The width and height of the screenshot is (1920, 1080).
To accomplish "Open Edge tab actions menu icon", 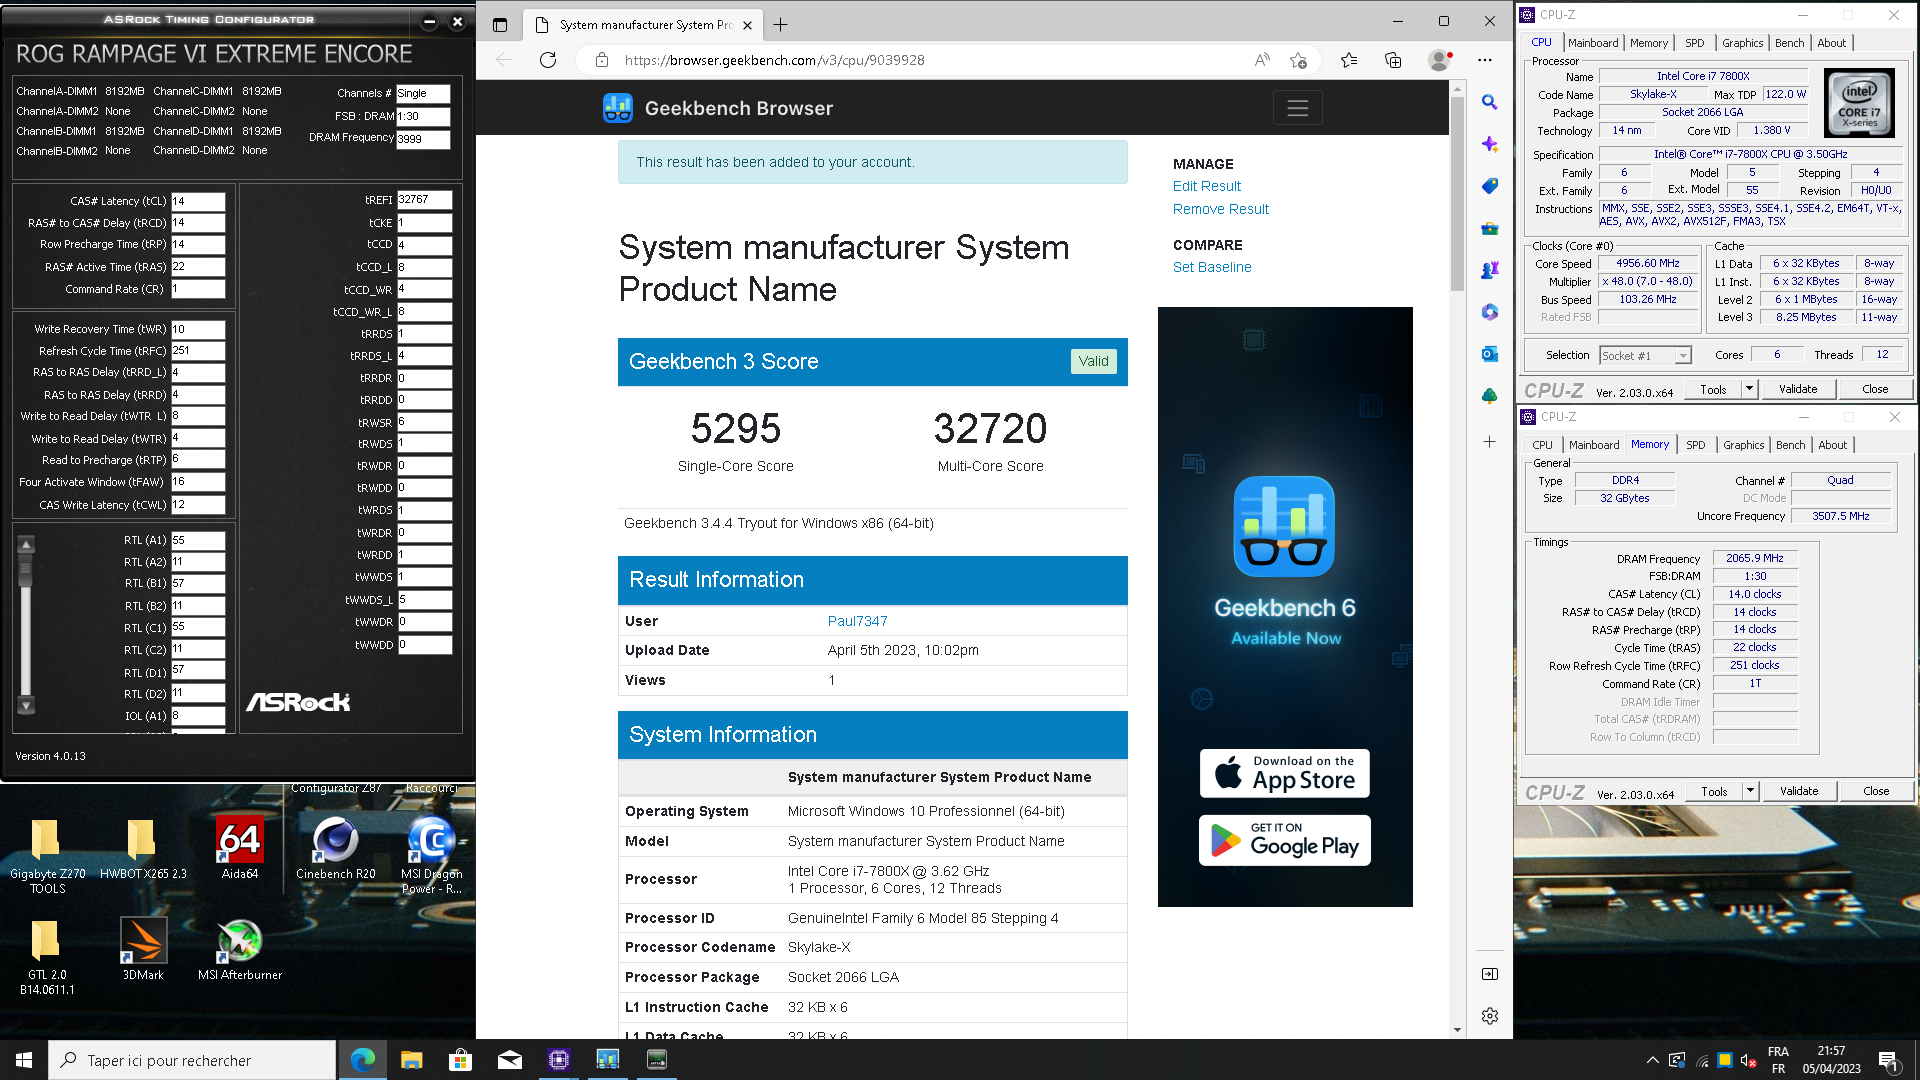I will pos(500,24).
